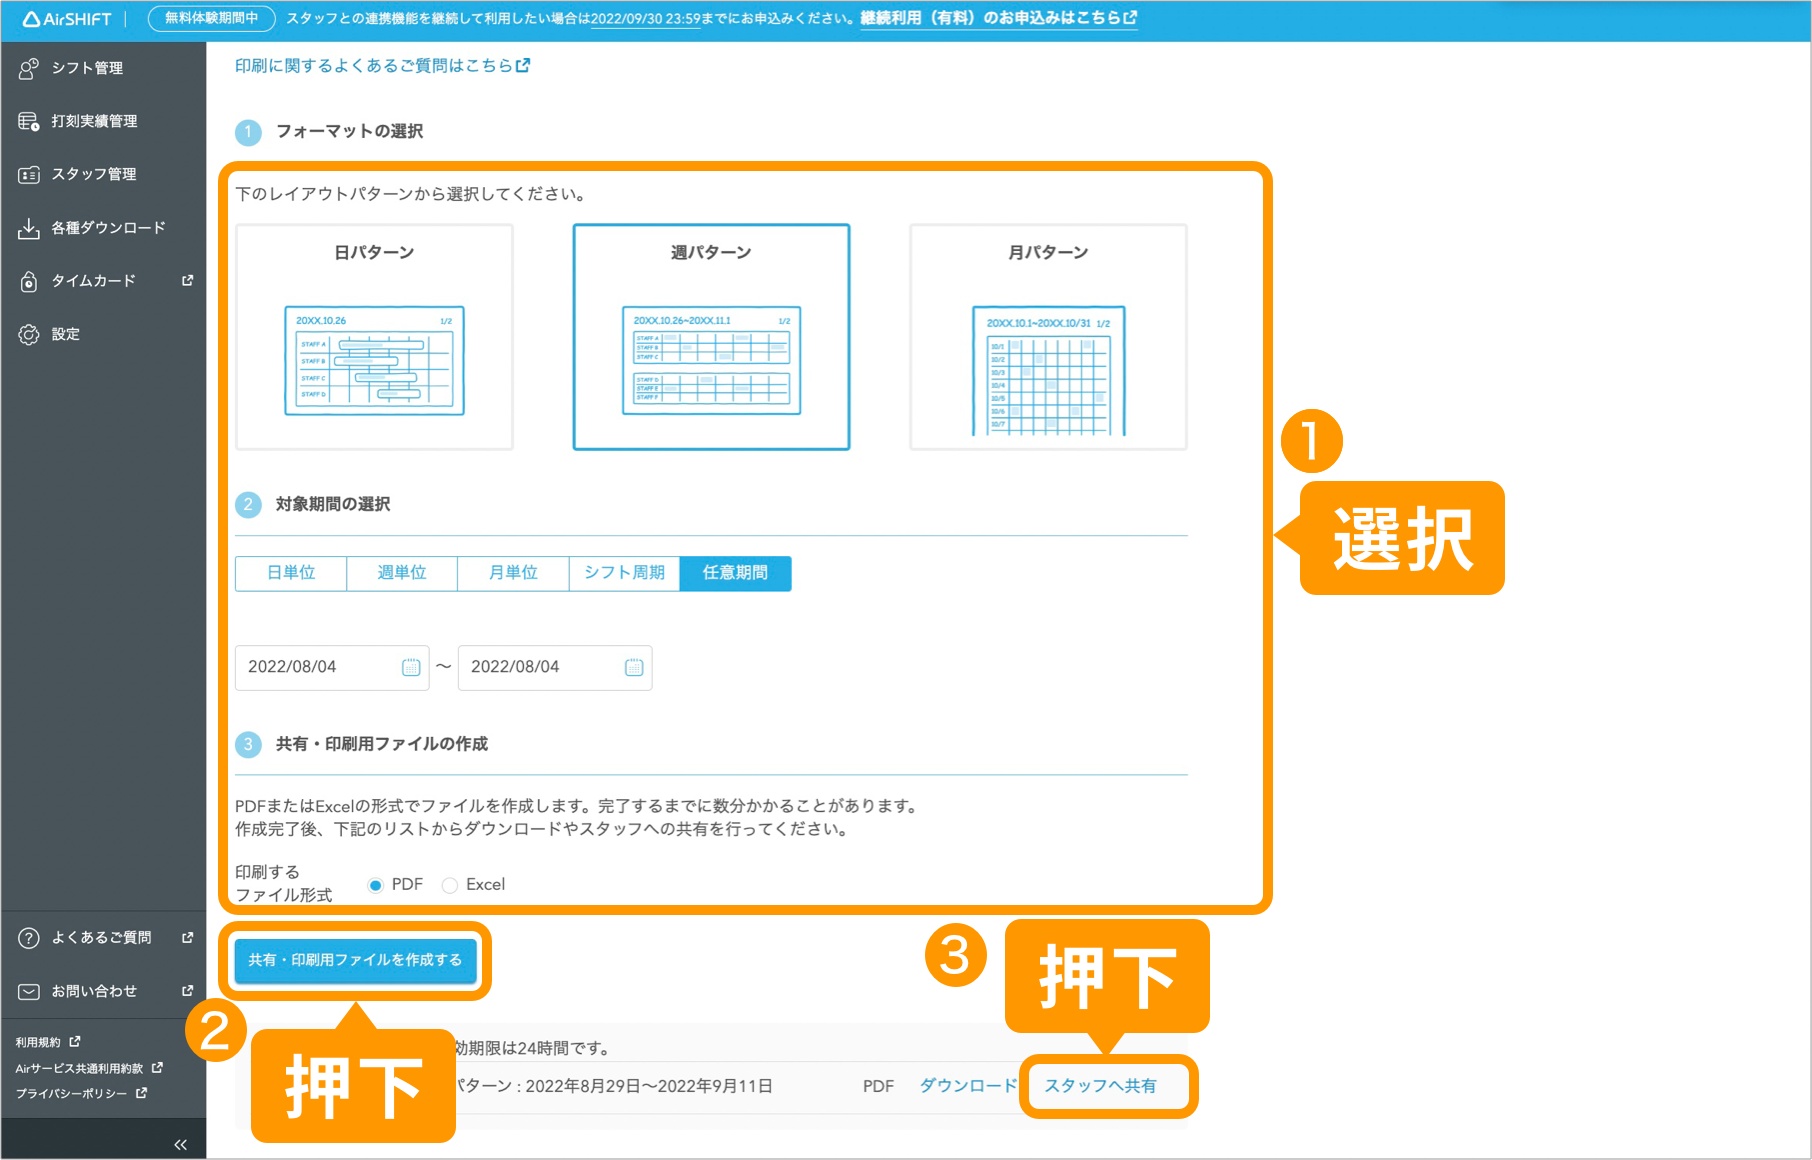Collapse the sidebar with the chevron
Viewport: 1812px width, 1160px height.
[x=180, y=1143]
